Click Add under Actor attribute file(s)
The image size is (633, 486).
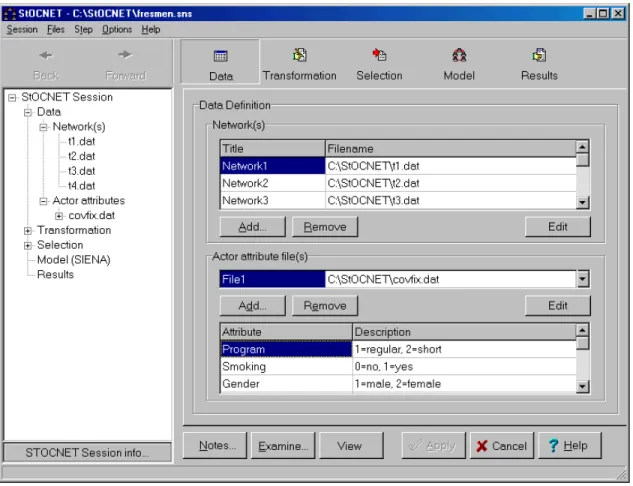[x=253, y=306]
